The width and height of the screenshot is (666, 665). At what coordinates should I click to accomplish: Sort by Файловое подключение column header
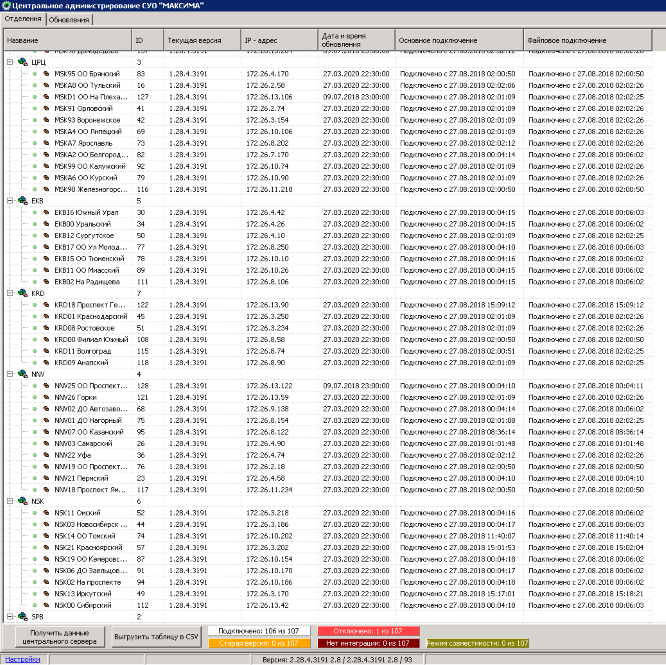coord(588,40)
